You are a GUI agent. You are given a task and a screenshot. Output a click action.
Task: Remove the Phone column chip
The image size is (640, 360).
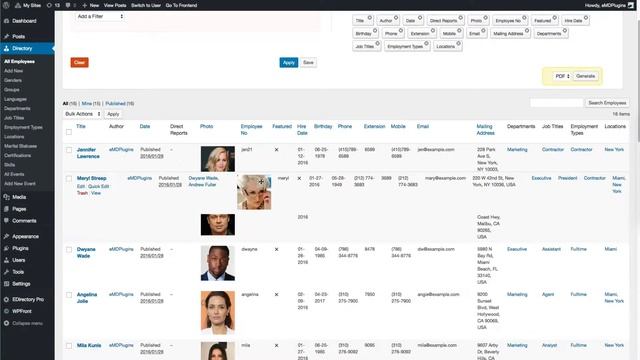[x=401, y=31]
